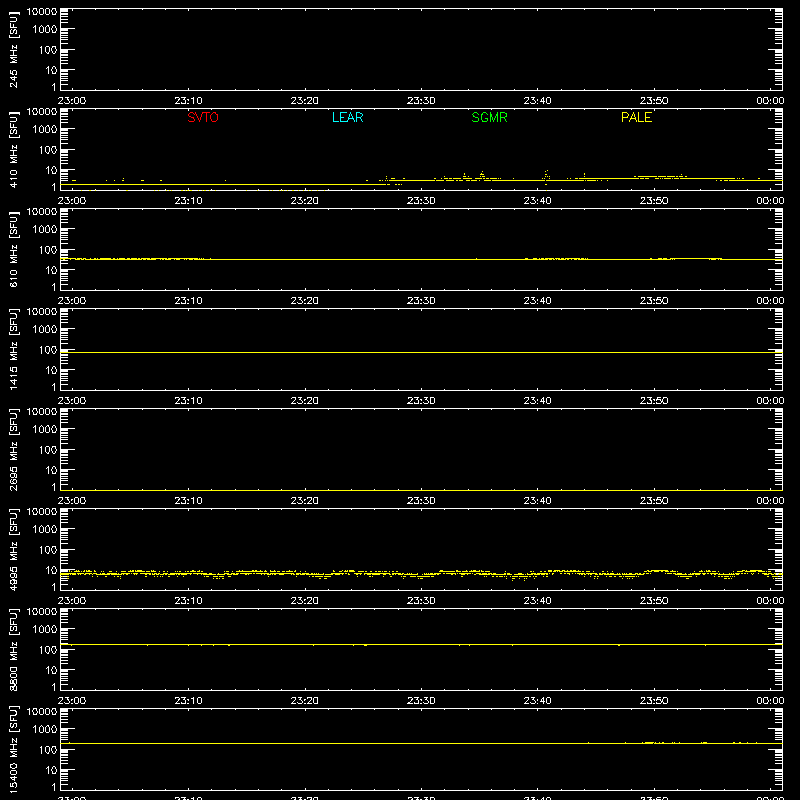Click 00:00 time label of 8800 MHz panel
The width and height of the screenshot is (800, 800).
(x=770, y=701)
